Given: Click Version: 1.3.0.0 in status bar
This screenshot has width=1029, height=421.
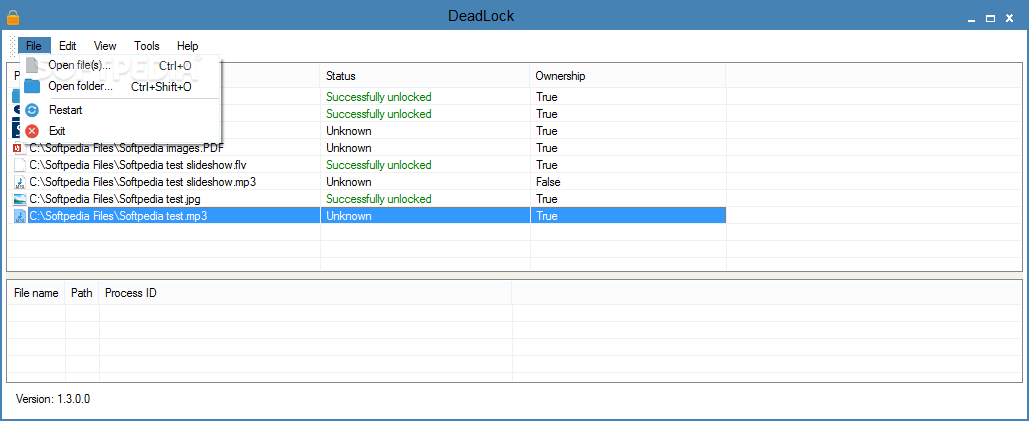Looking at the screenshot, I should (53, 399).
